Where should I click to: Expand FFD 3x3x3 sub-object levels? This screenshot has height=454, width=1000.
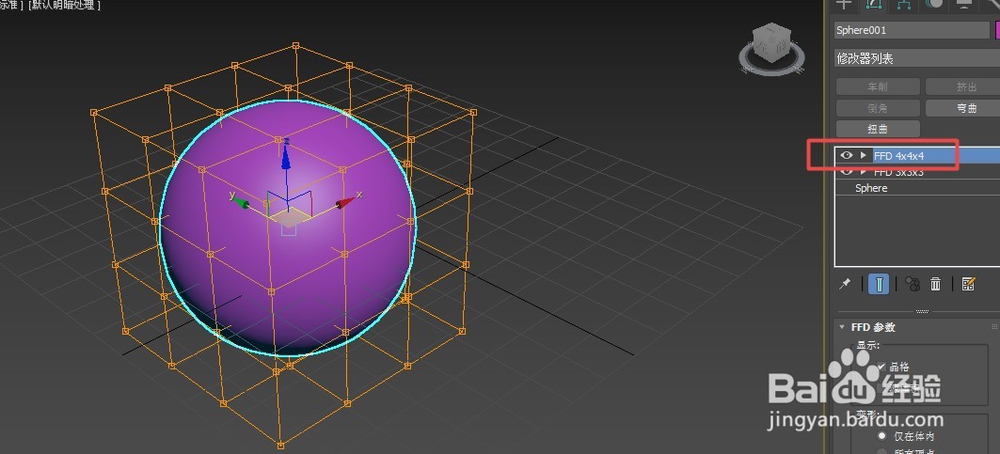pyautogui.click(x=864, y=172)
